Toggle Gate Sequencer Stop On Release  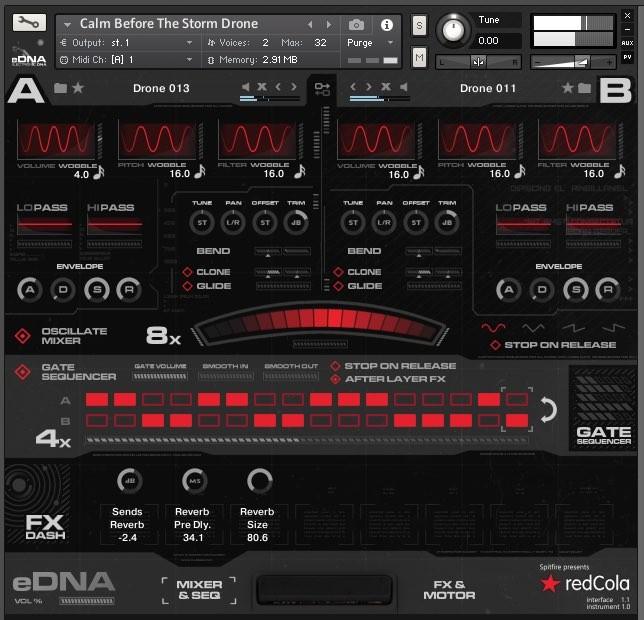(335, 366)
